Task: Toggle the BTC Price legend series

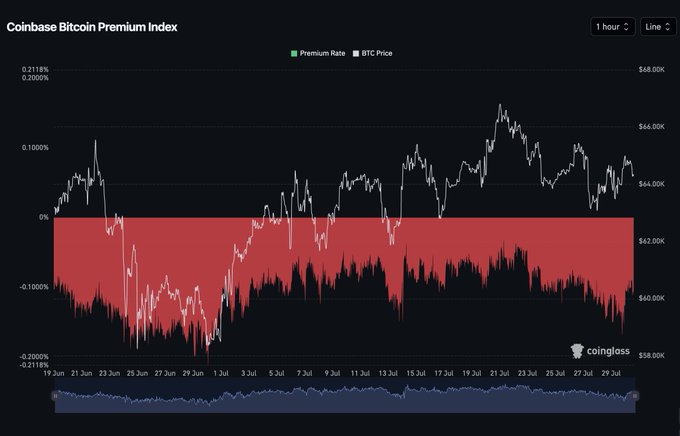Action: point(373,53)
